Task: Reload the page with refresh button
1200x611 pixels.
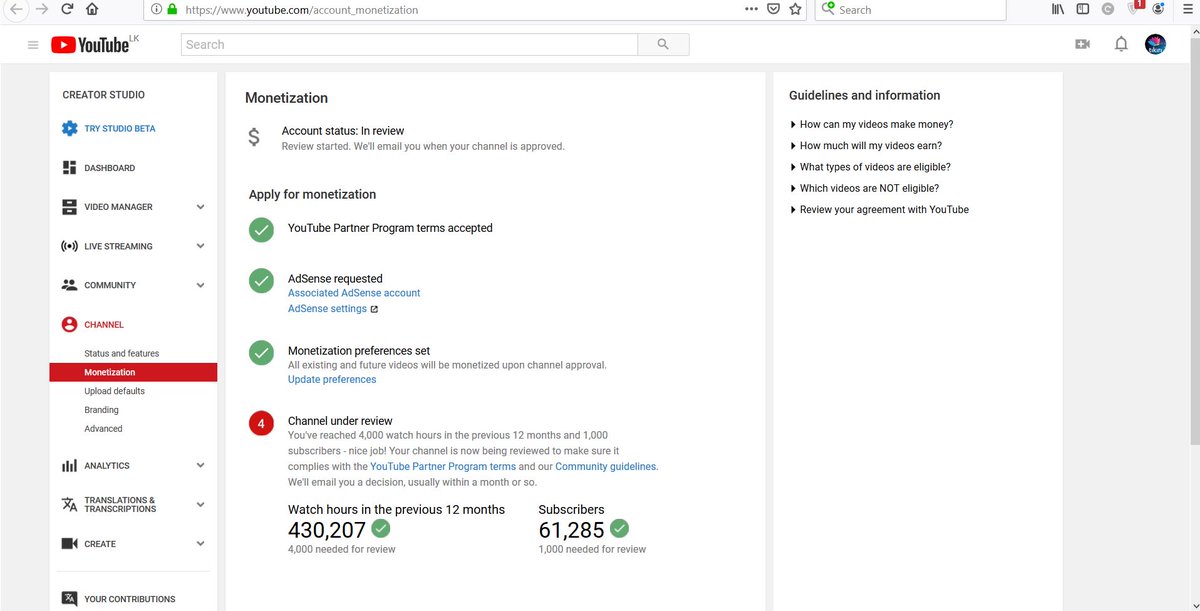Action: tap(66, 9)
